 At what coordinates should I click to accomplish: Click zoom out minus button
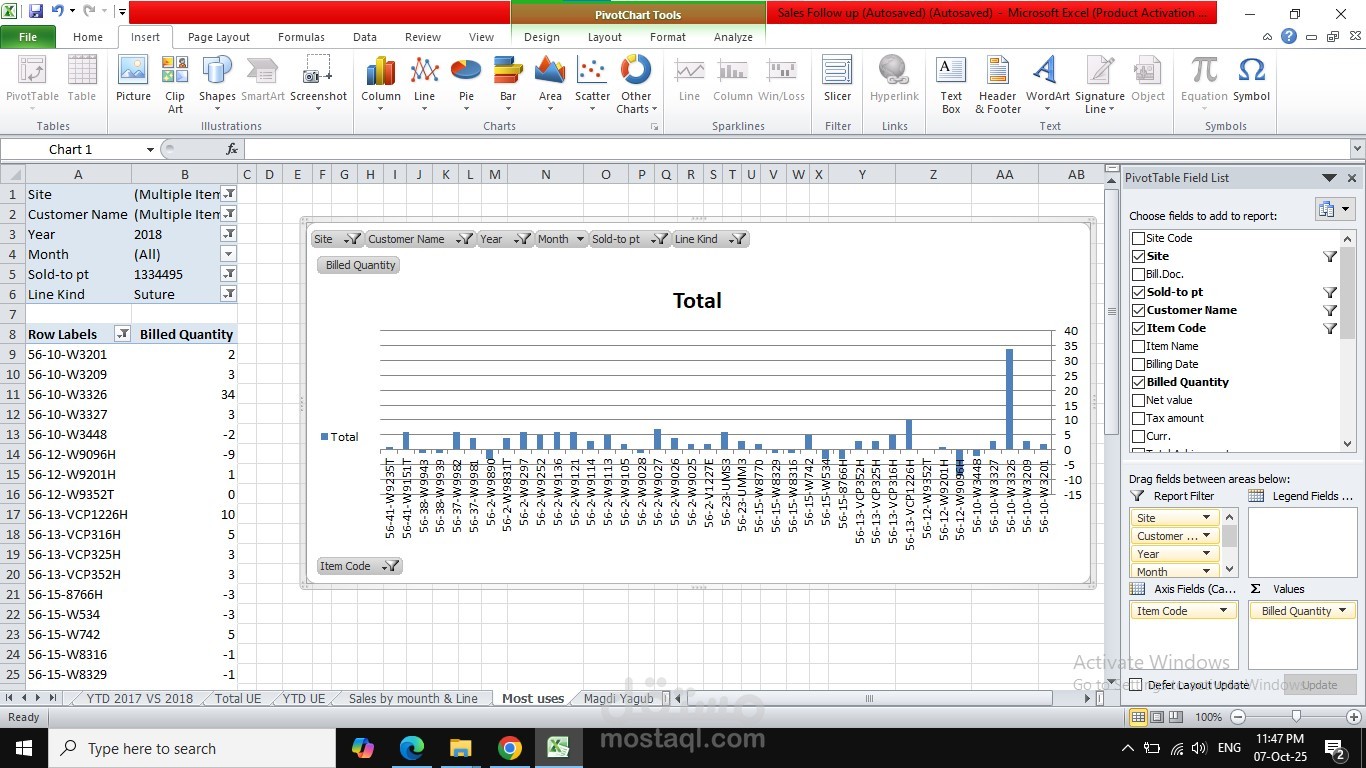pyautogui.click(x=1238, y=717)
